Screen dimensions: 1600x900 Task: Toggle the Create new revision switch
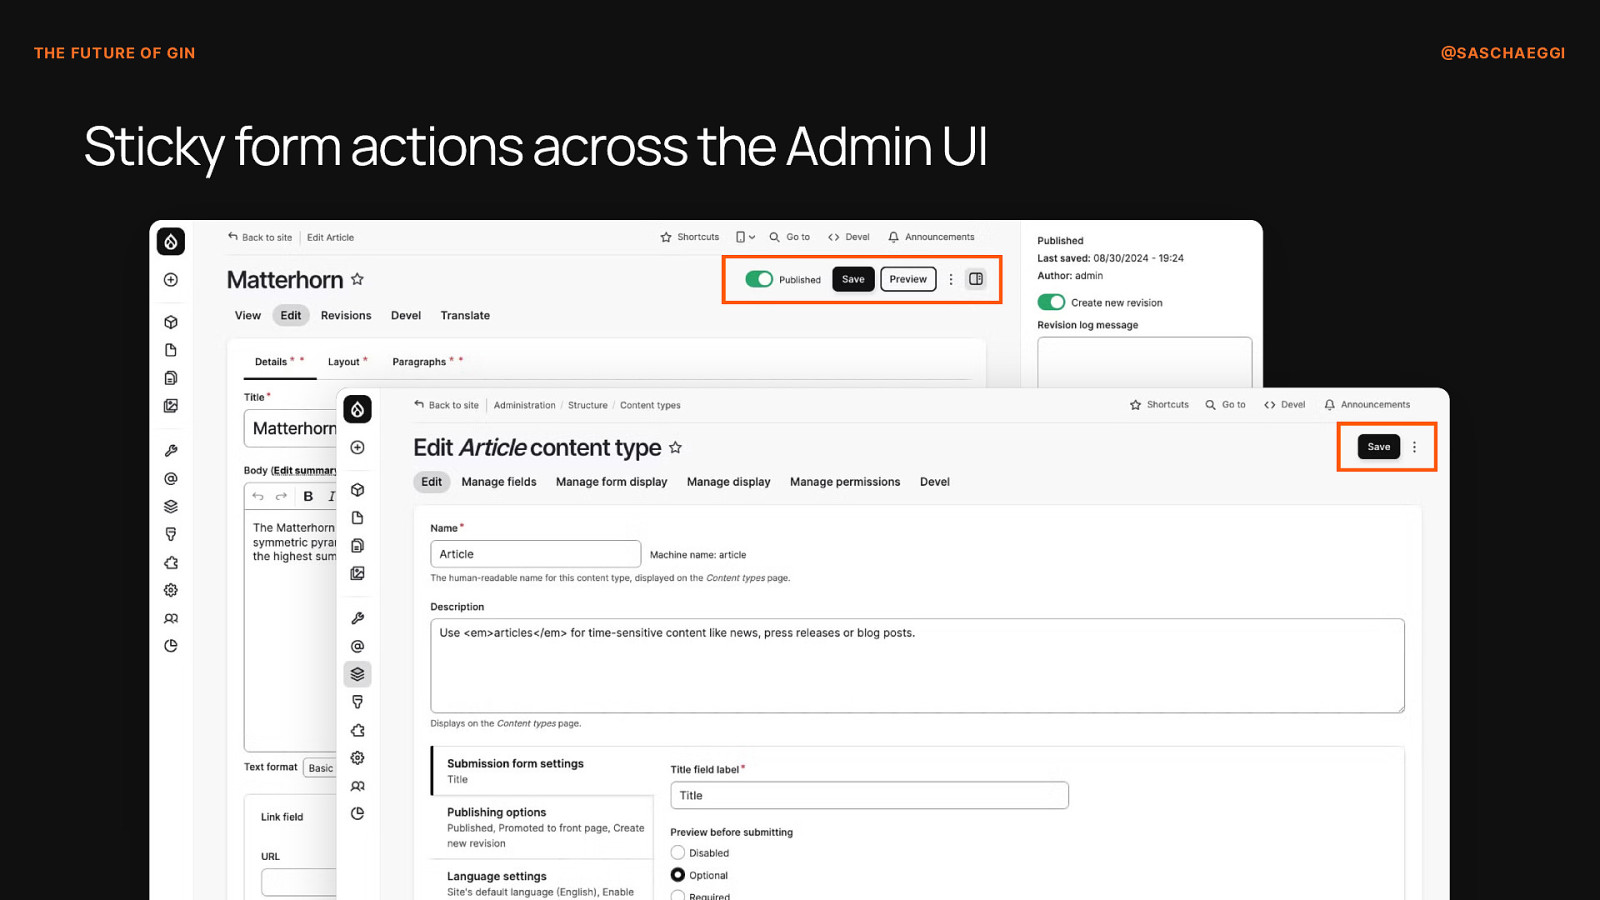pyautogui.click(x=1051, y=302)
